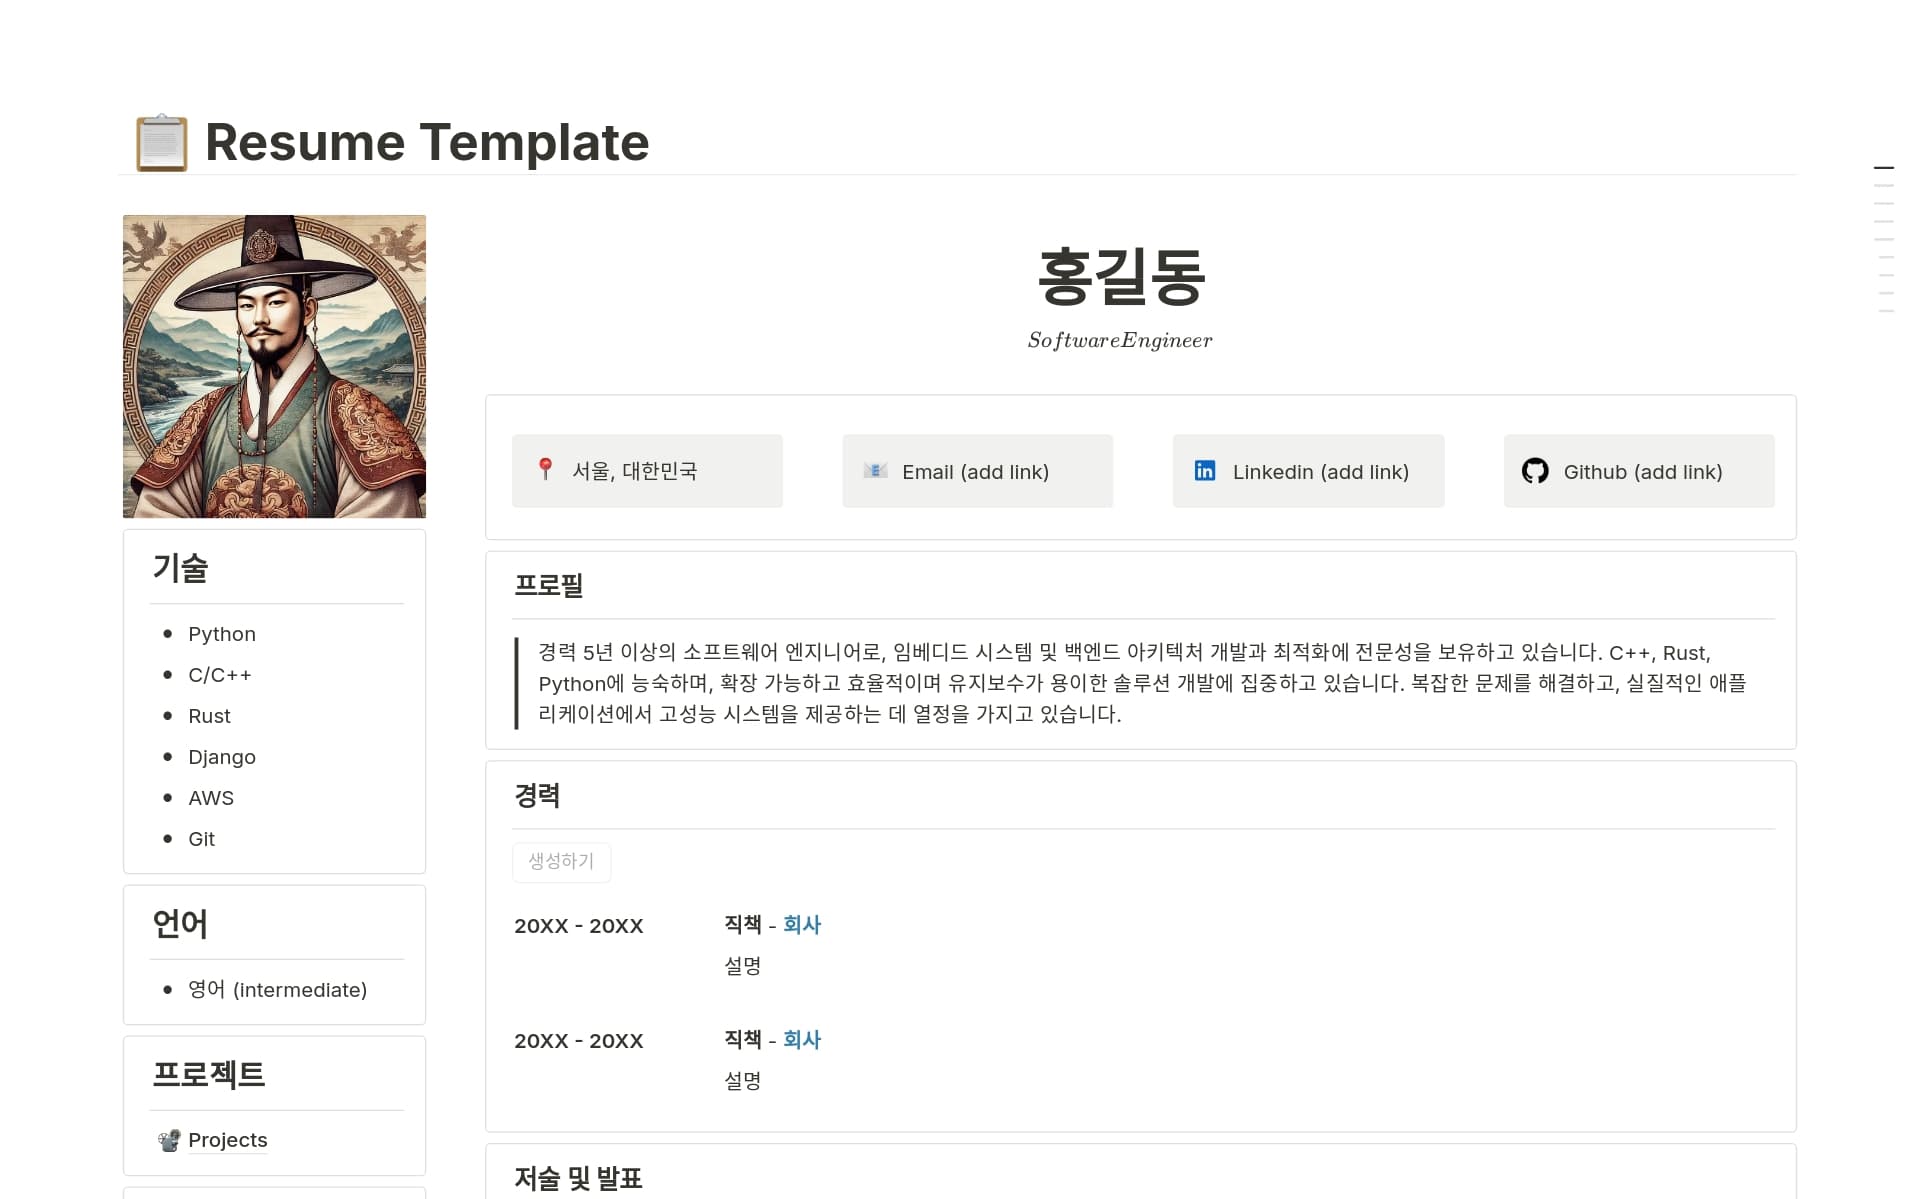The image size is (1920, 1199).
Task: Click the 언어 section heading
Action: [x=180, y=924]
